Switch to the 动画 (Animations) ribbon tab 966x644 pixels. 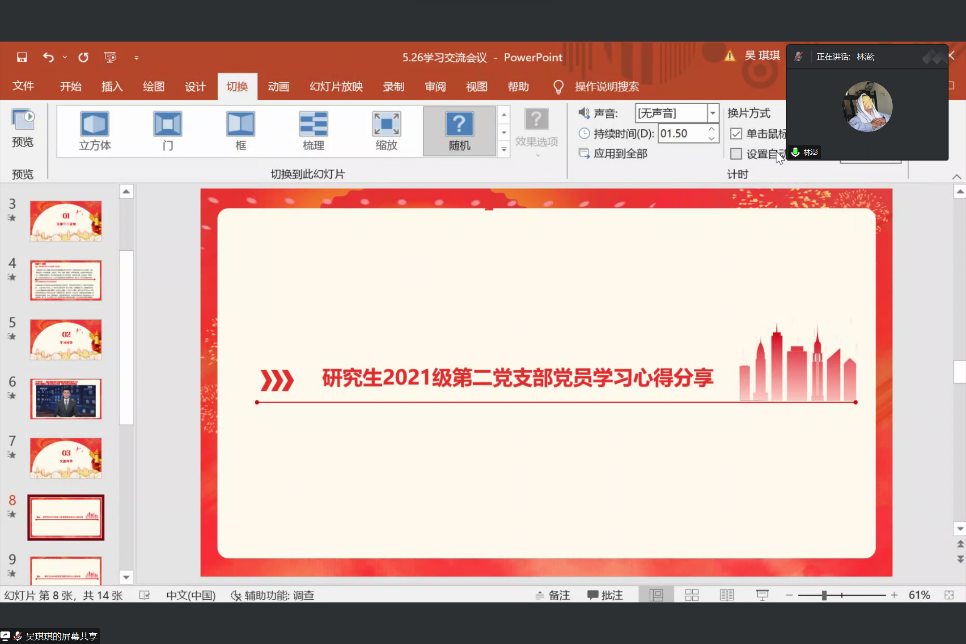278,86
